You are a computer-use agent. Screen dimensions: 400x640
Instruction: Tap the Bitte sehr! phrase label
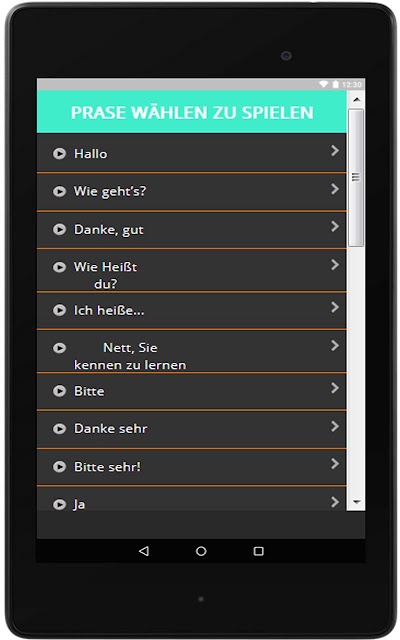pos(107,467)
